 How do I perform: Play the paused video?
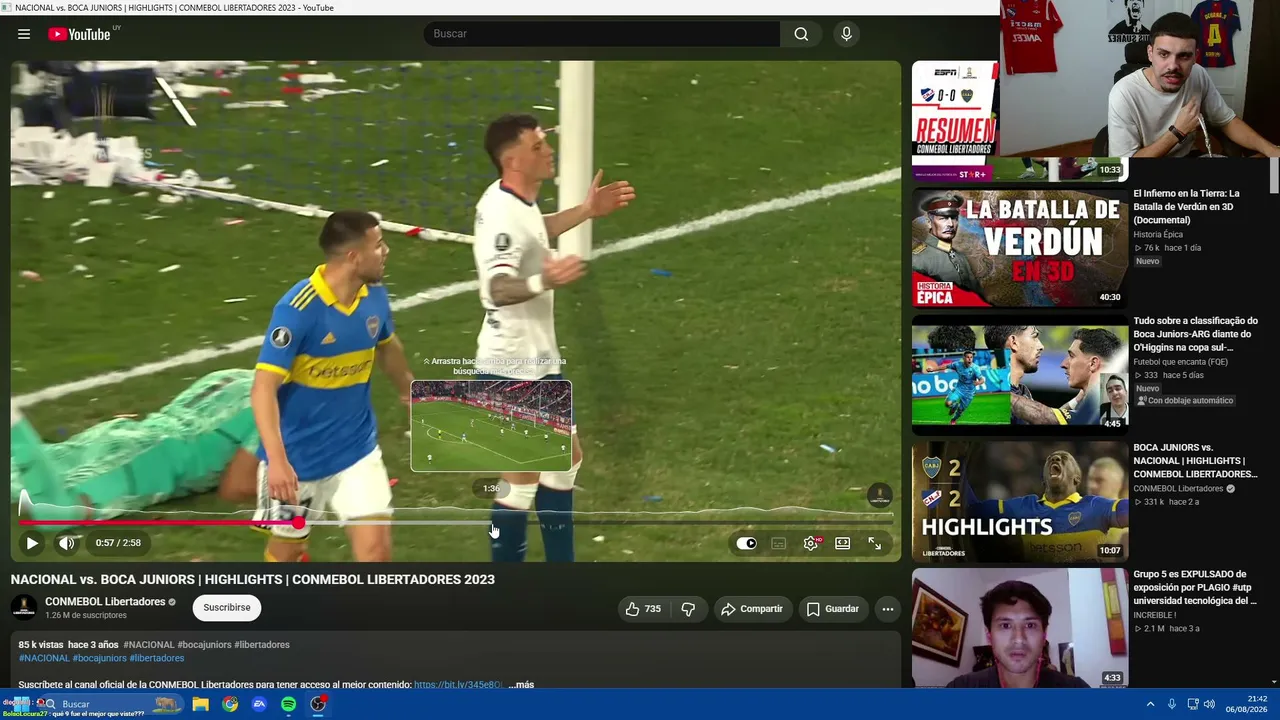[32, 543]
